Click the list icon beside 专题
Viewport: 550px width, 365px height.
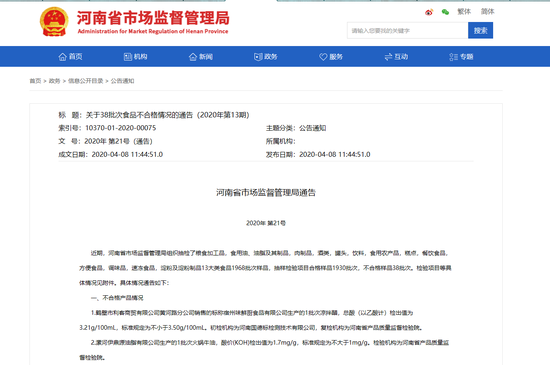[454, 57]
